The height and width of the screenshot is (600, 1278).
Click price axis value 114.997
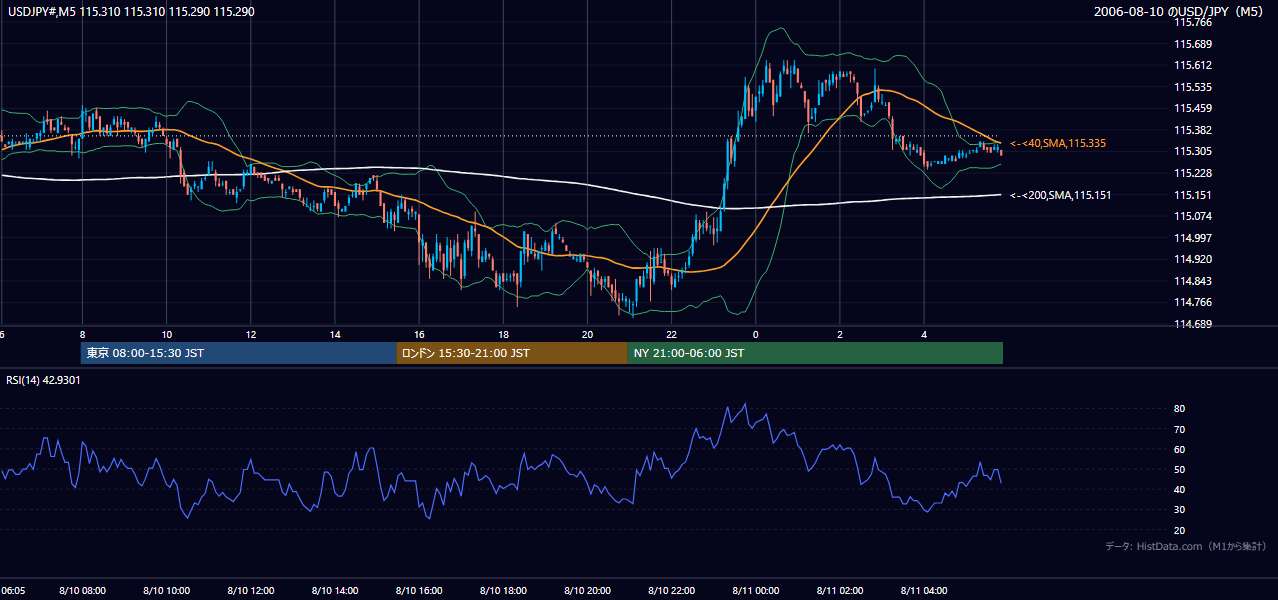point(1193,238)
